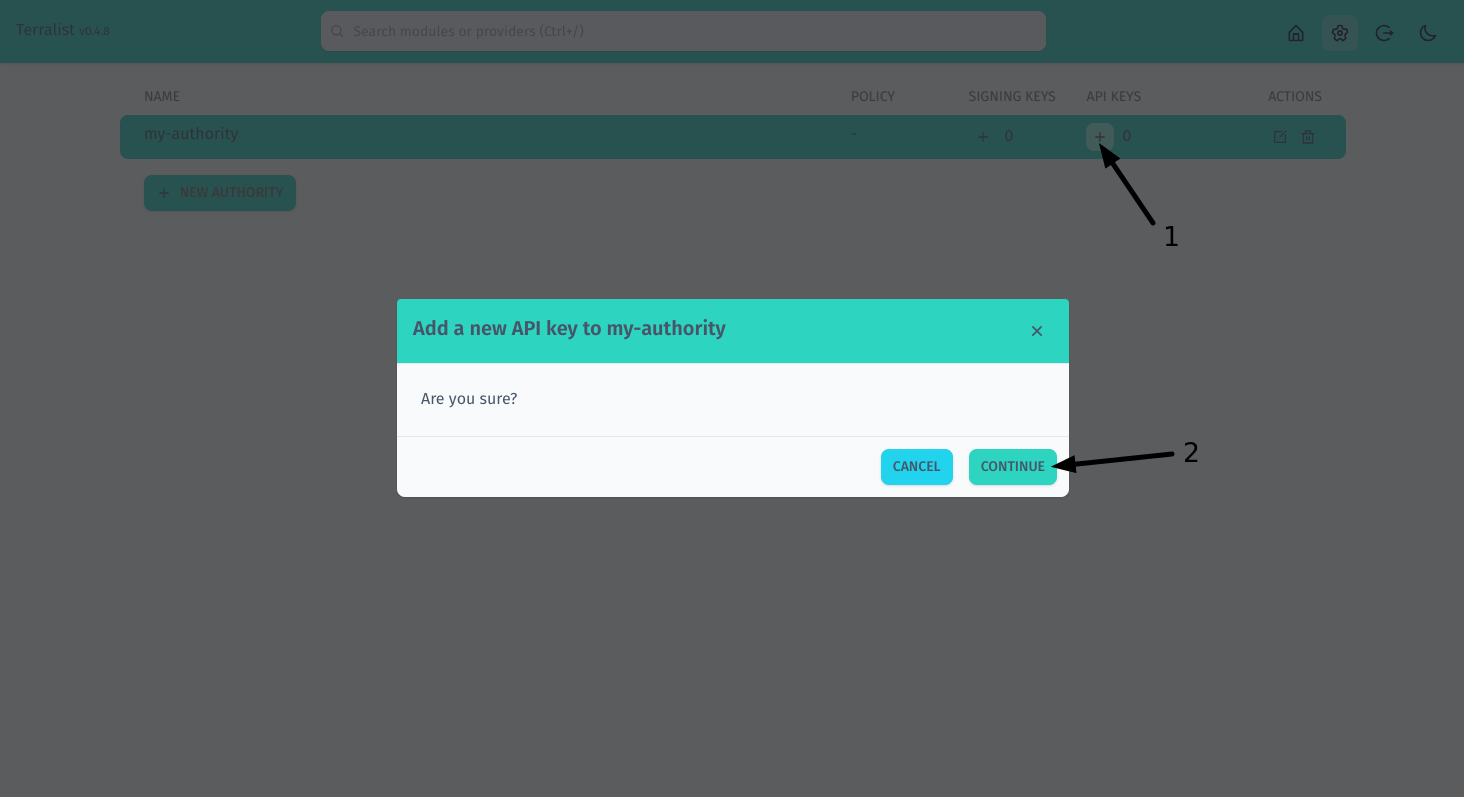Go to the home page icon
This screenshot has width=1464, height=797.
1296,33
